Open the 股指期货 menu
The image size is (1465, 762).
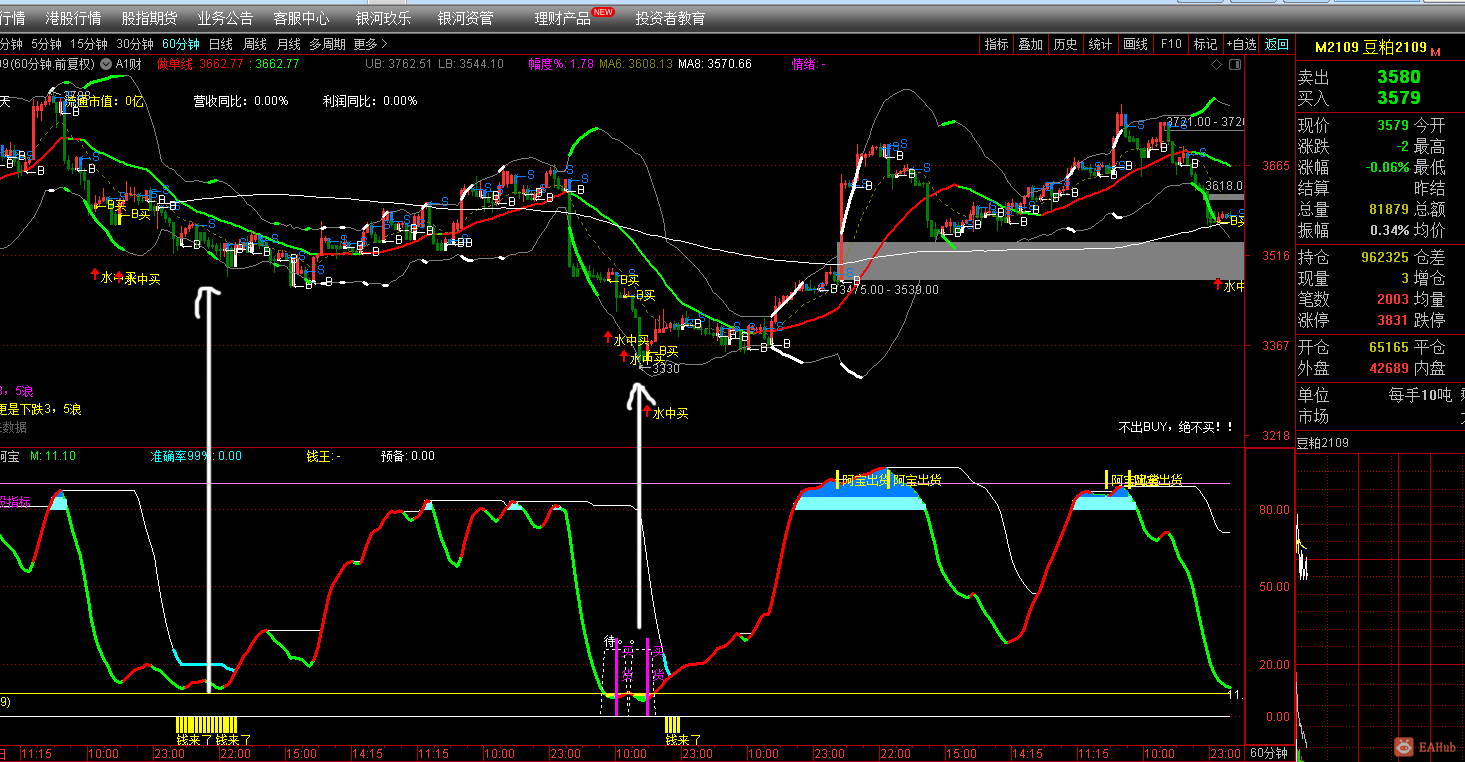(x=149, y=18)
